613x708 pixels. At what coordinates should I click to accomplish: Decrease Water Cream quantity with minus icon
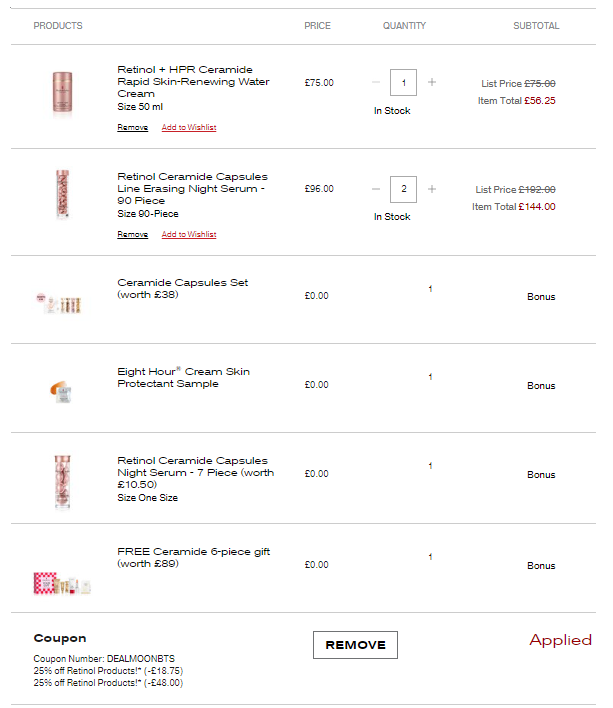(376, 82)
